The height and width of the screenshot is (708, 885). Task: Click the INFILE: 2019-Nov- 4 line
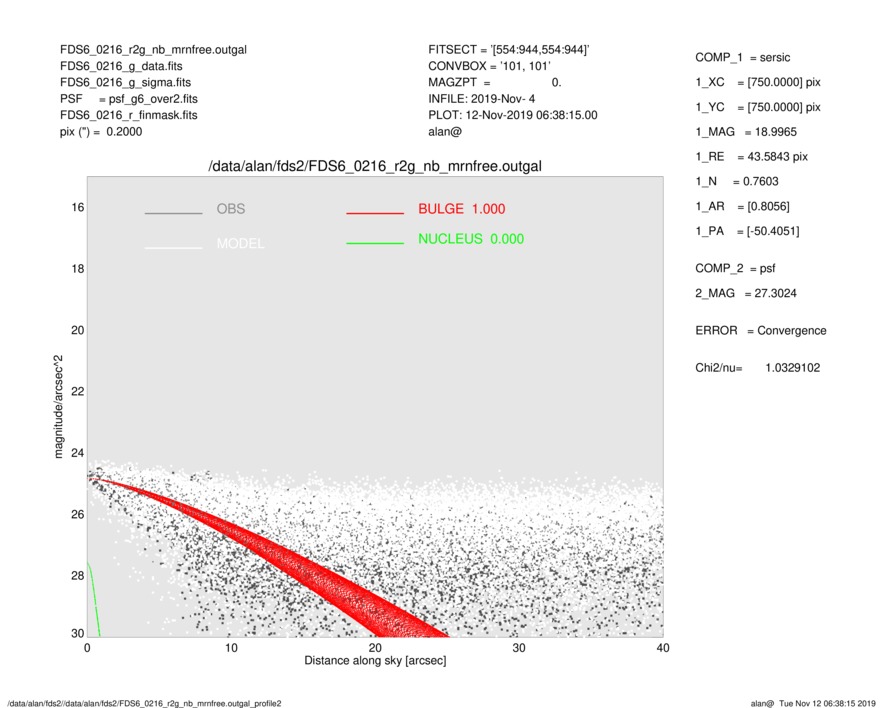click(x=481, y=99)
